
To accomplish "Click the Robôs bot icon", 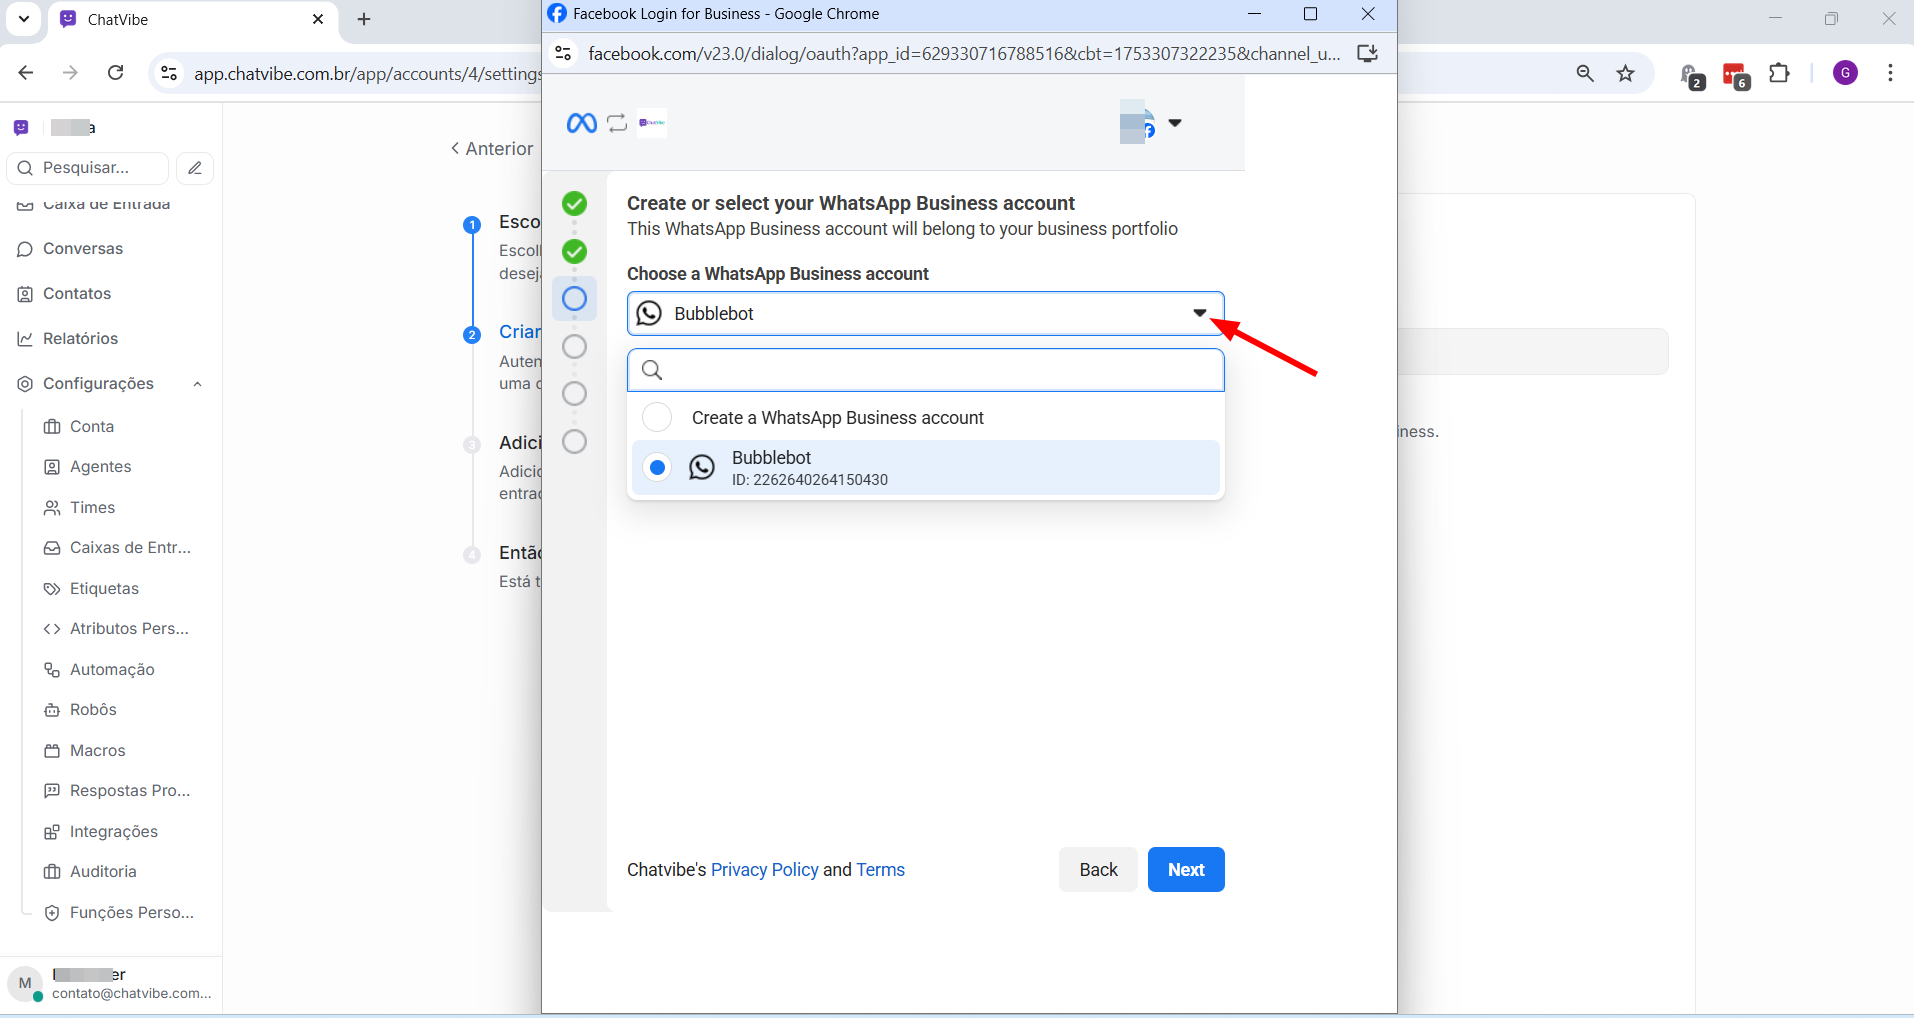I will coord(52,710).
